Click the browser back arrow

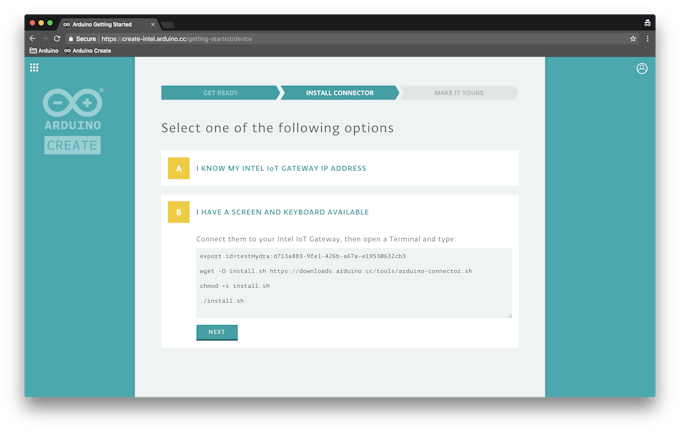(33, 39)
